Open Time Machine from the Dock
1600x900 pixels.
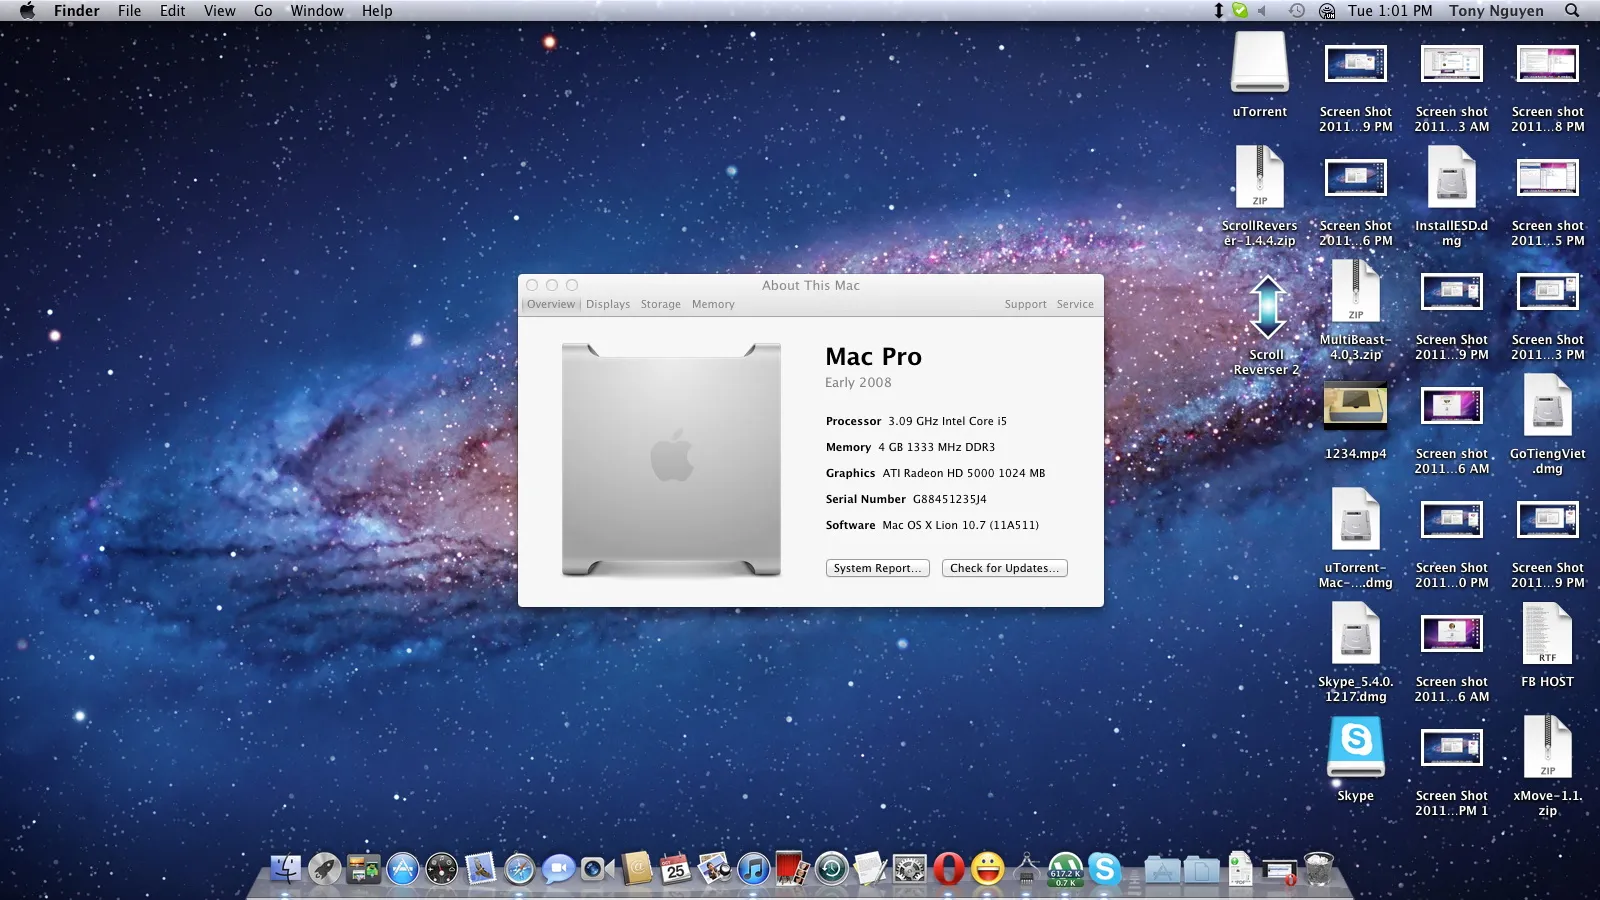(830, 870)
